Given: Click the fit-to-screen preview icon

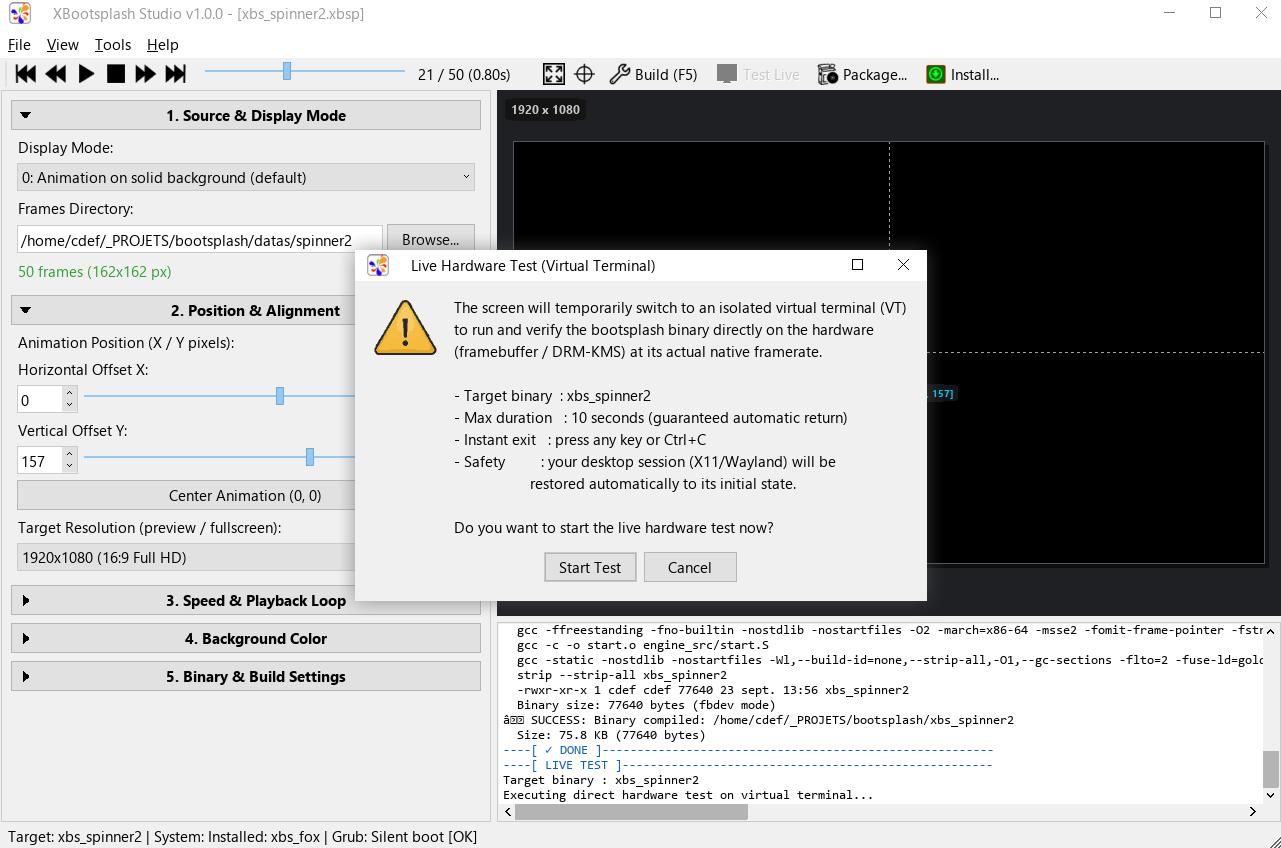Looking at the screenshot, I should click(553, 74).
